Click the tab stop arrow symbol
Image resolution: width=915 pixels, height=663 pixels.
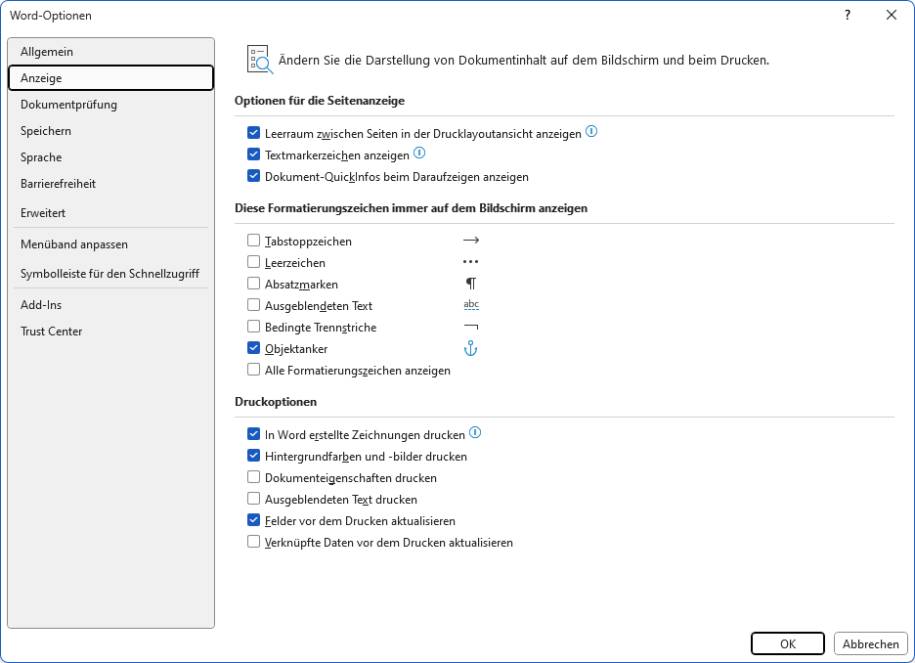(470, 240)
